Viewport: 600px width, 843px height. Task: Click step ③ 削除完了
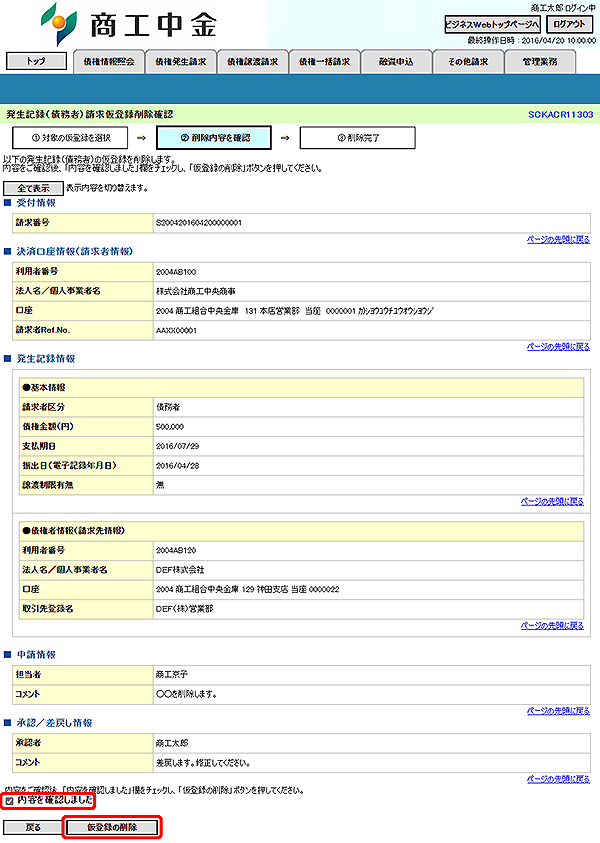pyautogui.click(x=358, y=138)
